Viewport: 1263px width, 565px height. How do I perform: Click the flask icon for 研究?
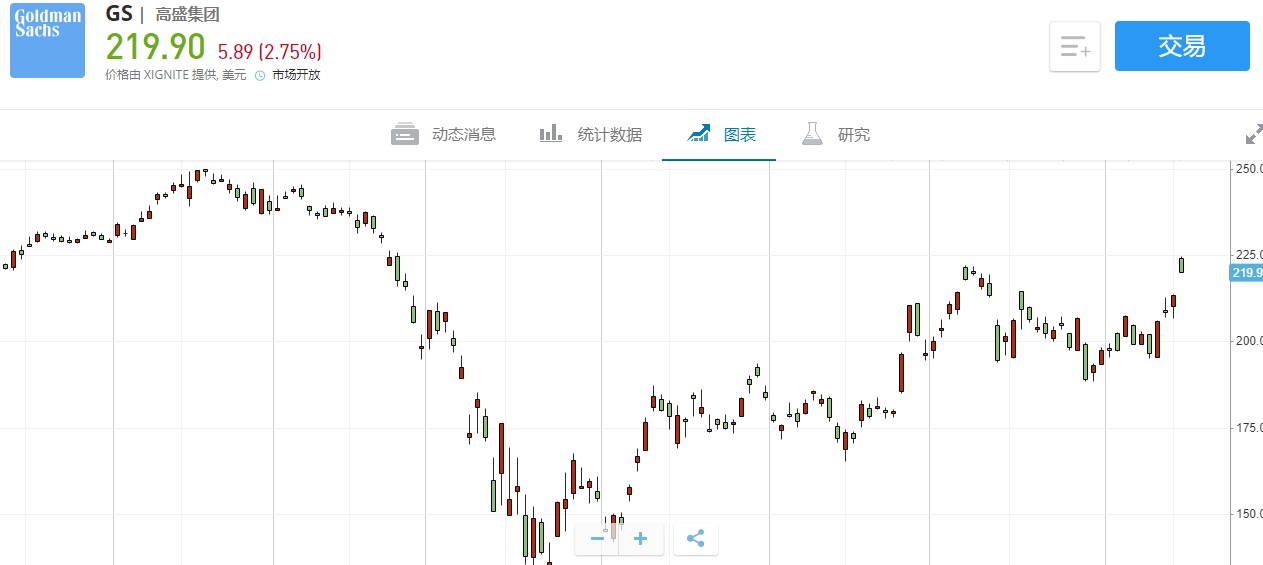tap(815, 134)
